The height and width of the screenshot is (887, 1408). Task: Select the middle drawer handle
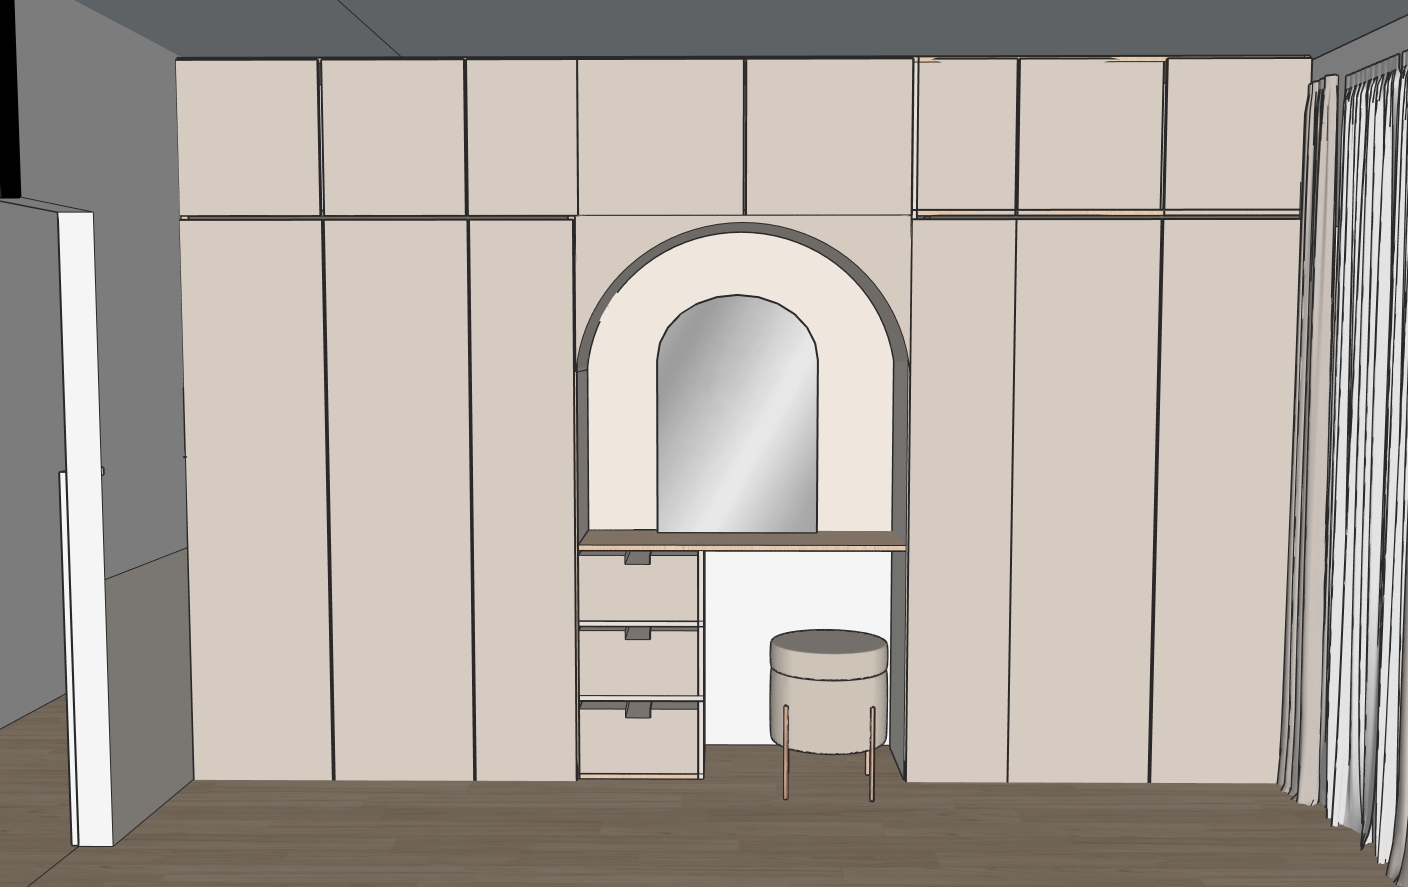(x=637, y=634)
